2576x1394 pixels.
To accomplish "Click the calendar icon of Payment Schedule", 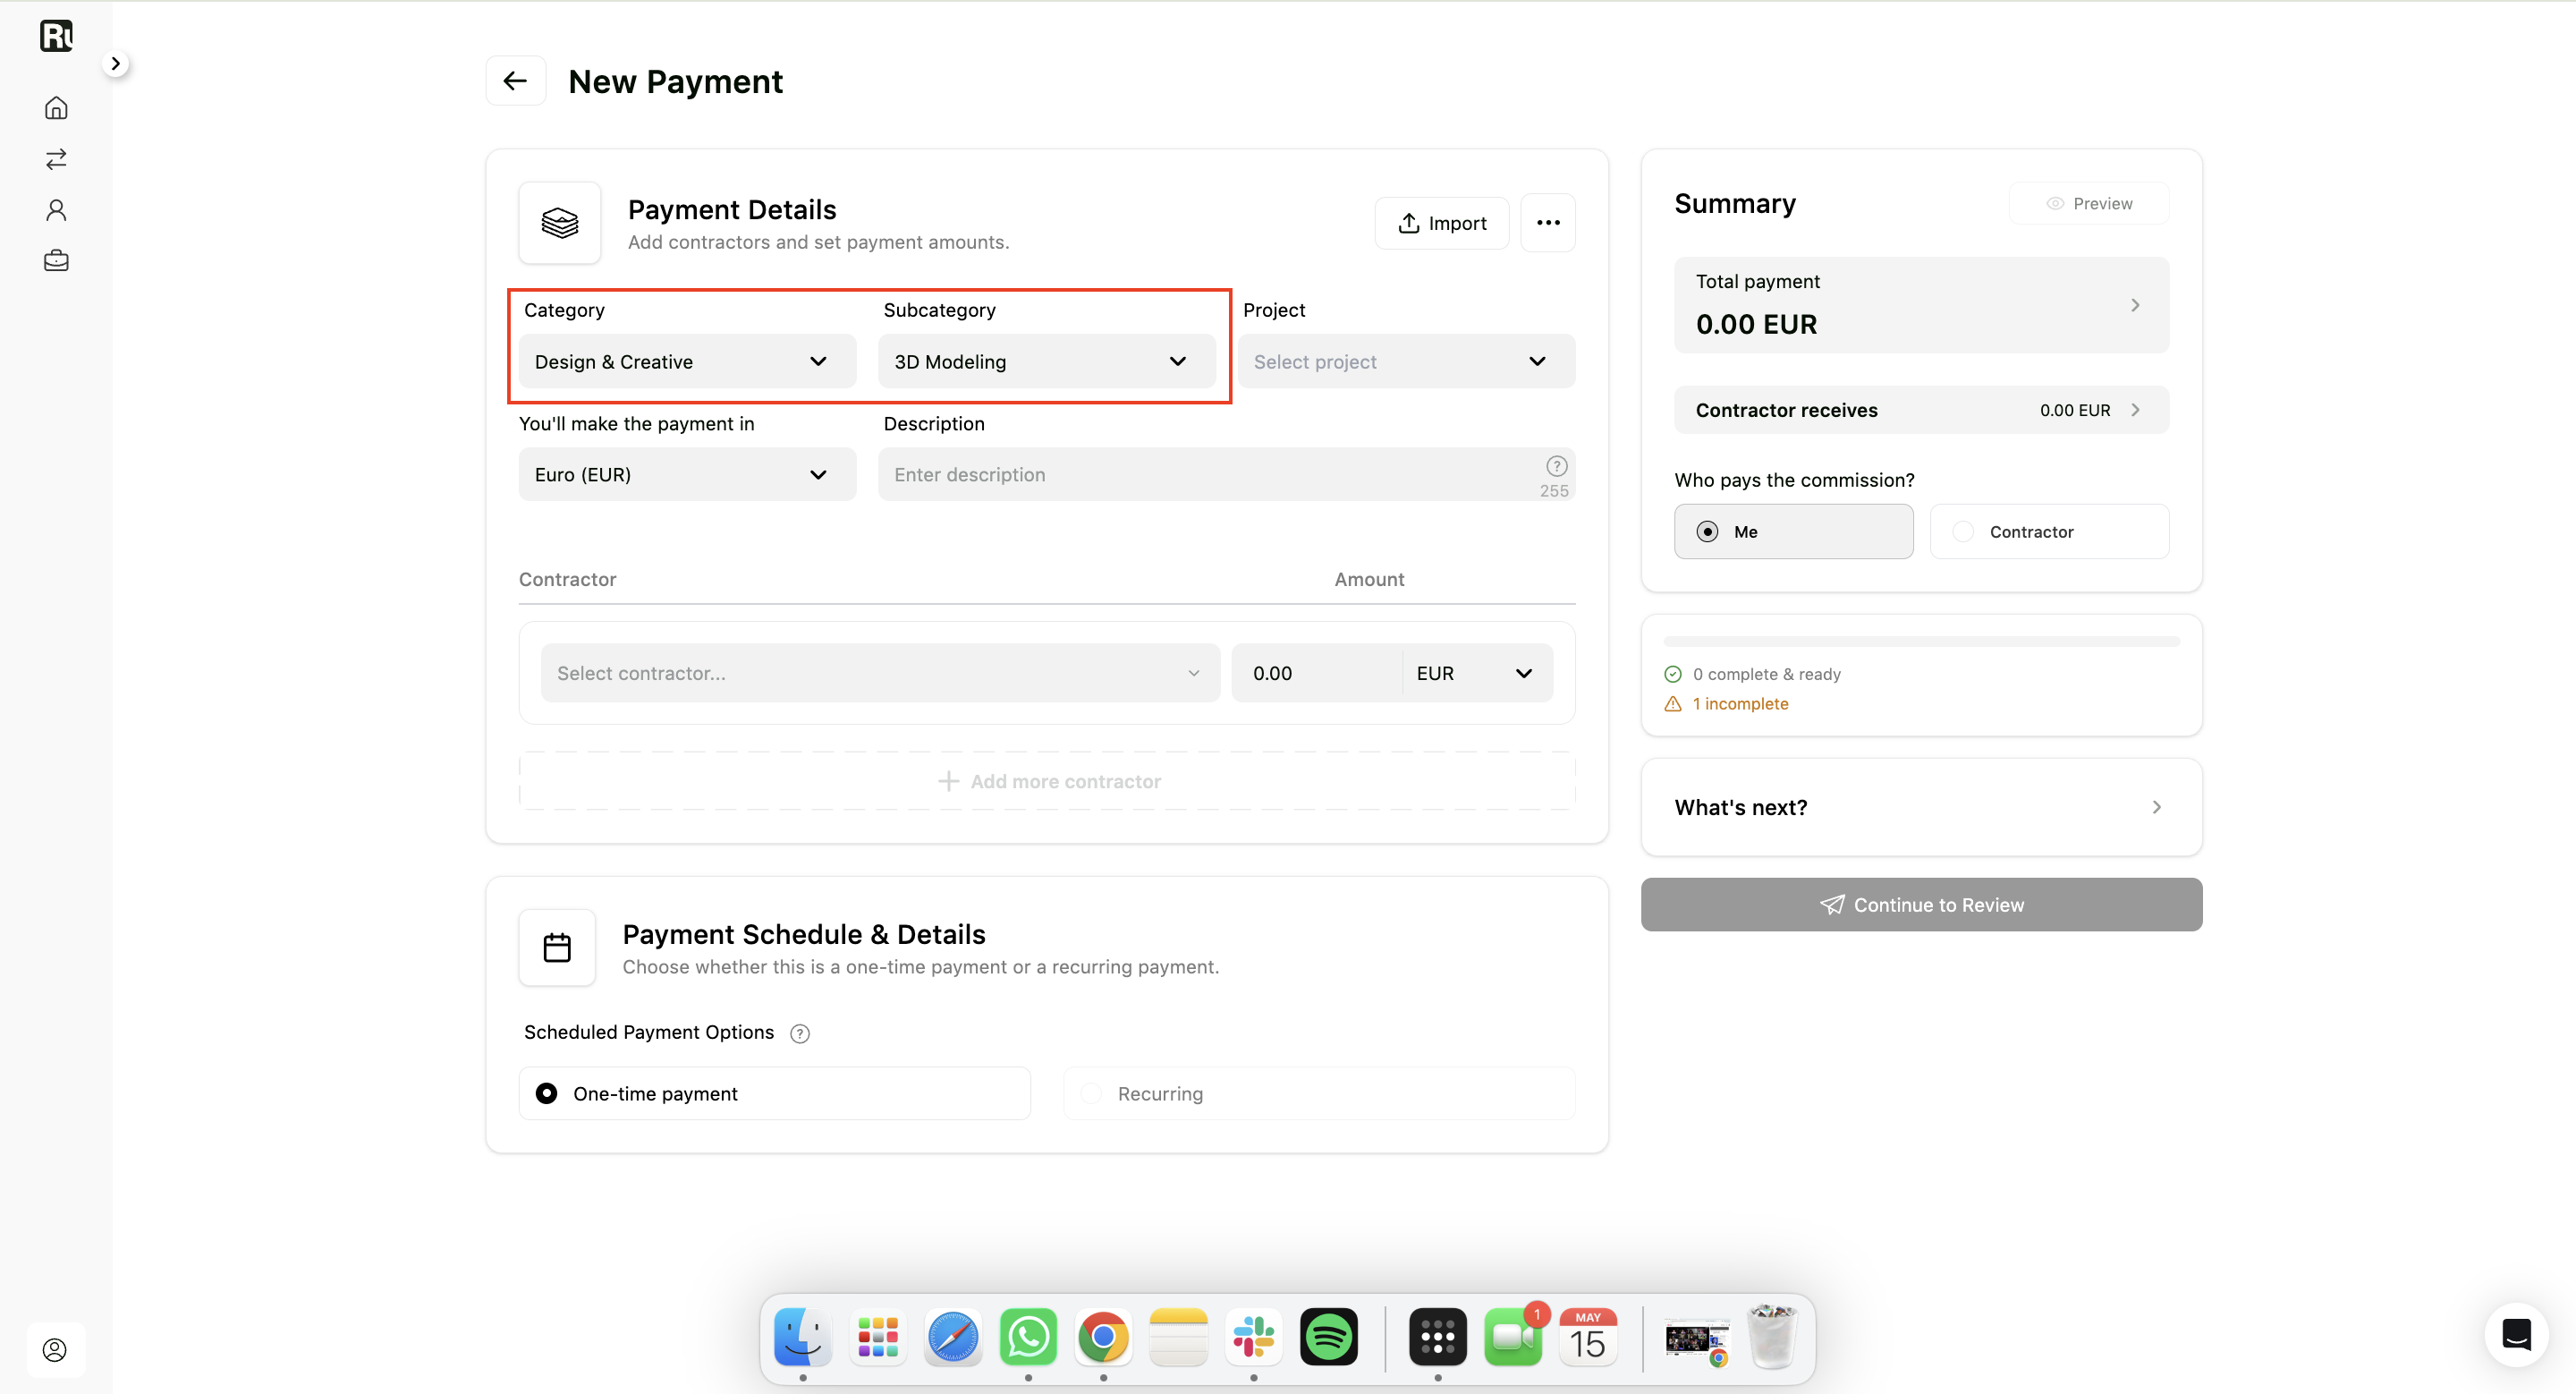I will pos(557,947).
